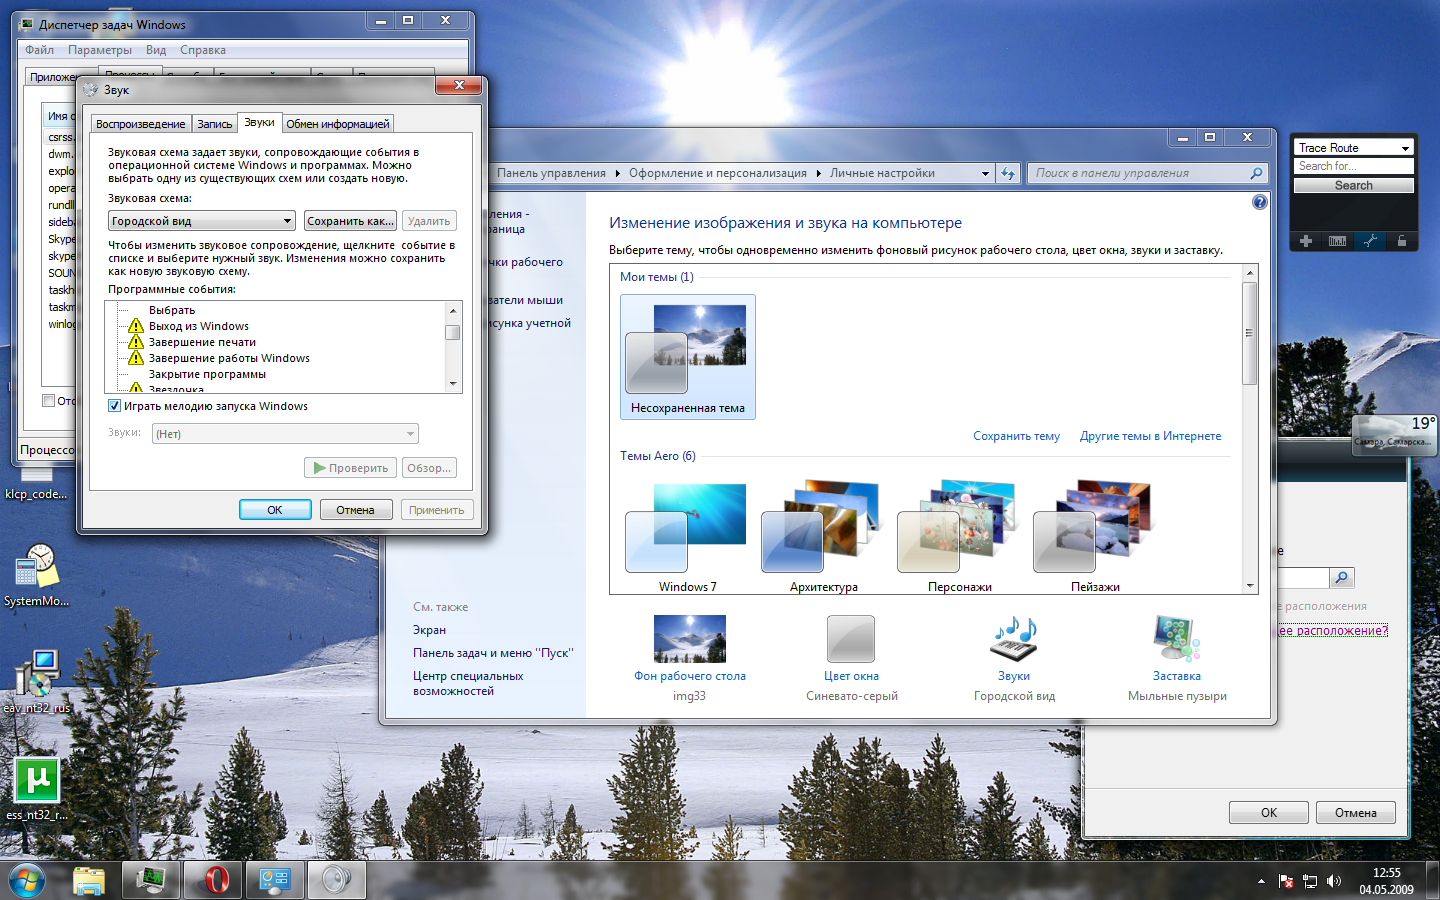Select 'Завершение печати' event
The width and height of the screenshot is (1440, 900).
point(202,342)
